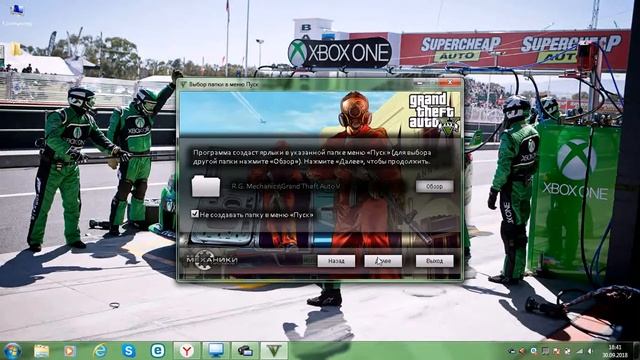The height and width of the screenshot is (360, 640).
Task: Close the installer window with X
Action: [450, 82]
